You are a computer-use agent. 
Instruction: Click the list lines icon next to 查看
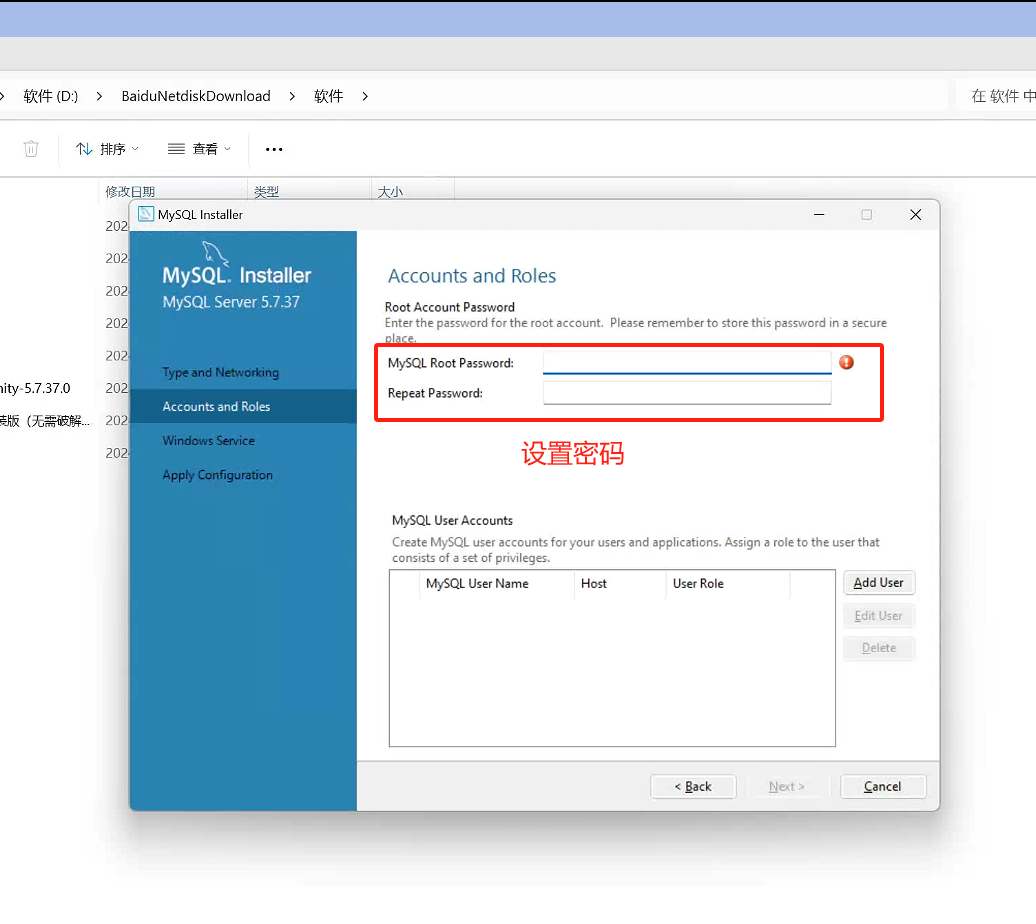[176, 149]
